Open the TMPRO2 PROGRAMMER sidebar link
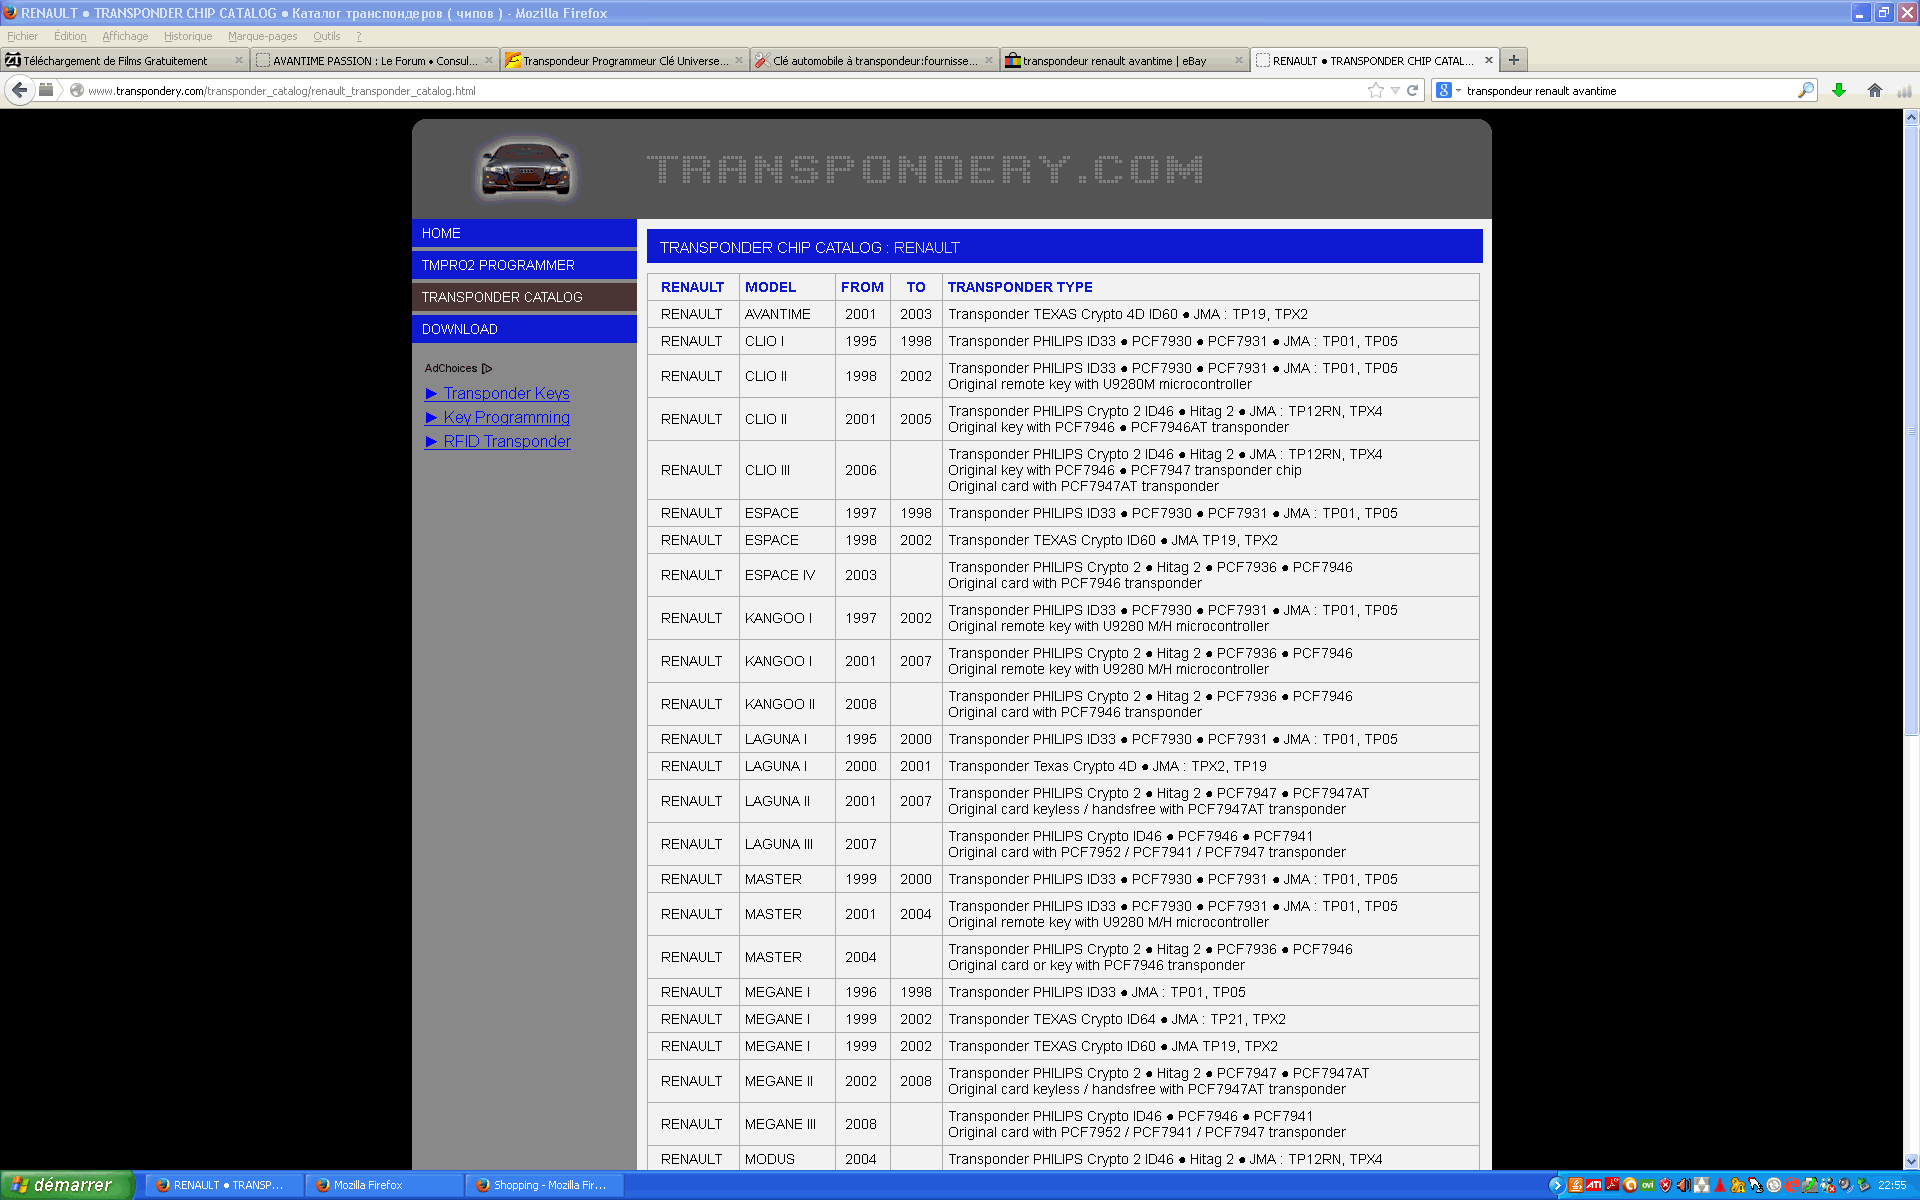The image size is (1920, 1200). click(x=498, y=265)
